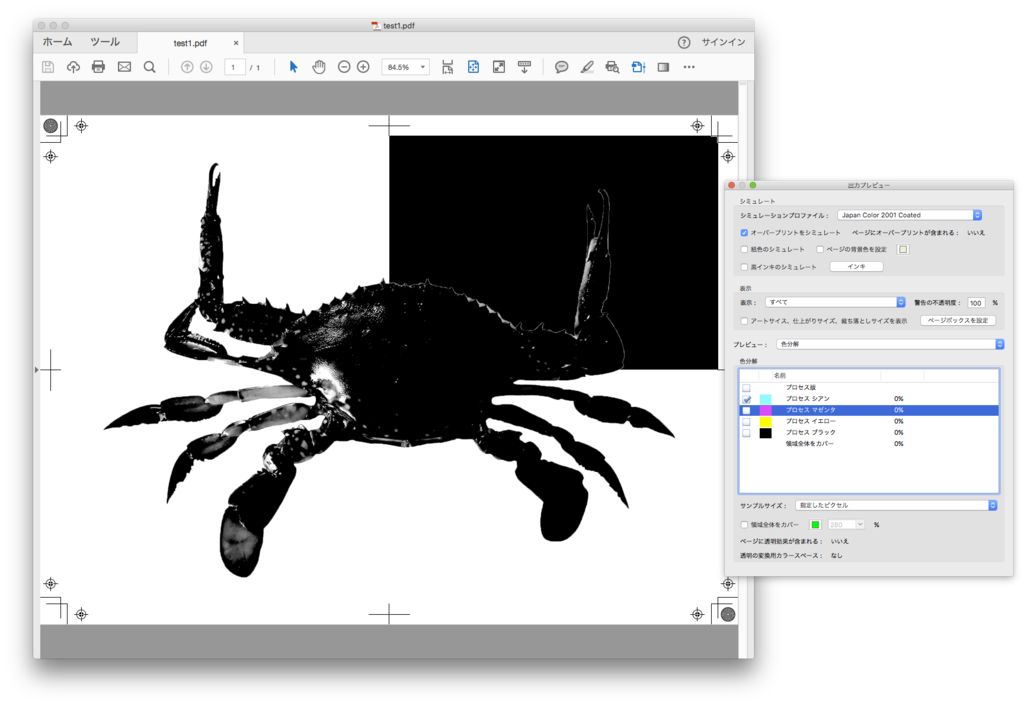Enable the 領域全体をカバー checkbox at panel bottom

[x=744, y=524]
